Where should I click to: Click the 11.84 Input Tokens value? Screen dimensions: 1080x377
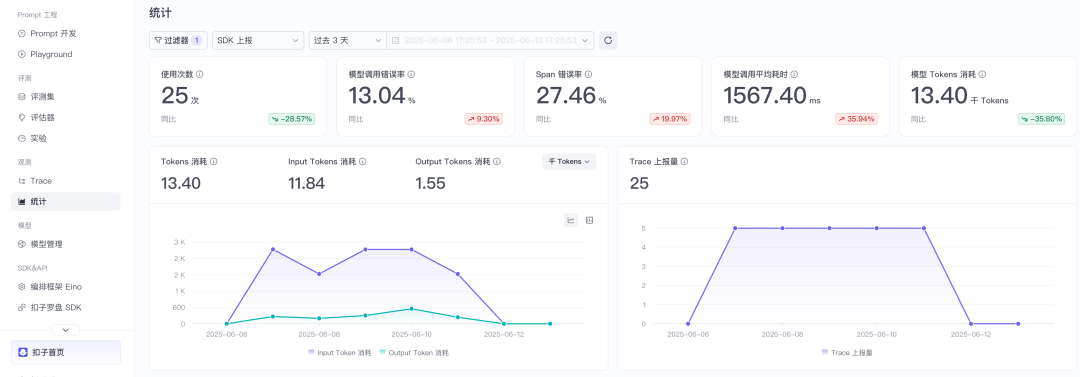point(307,183)
